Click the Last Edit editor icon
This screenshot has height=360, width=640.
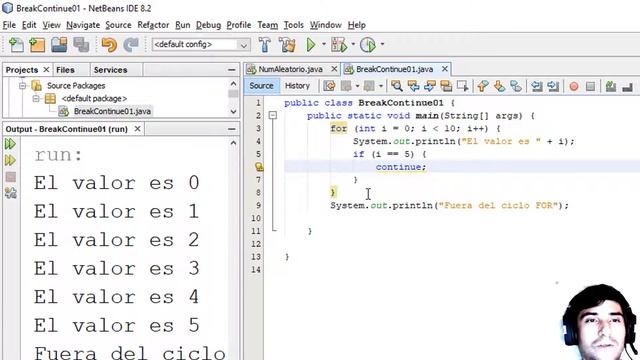pyautogui.click(x=329, y=86)
